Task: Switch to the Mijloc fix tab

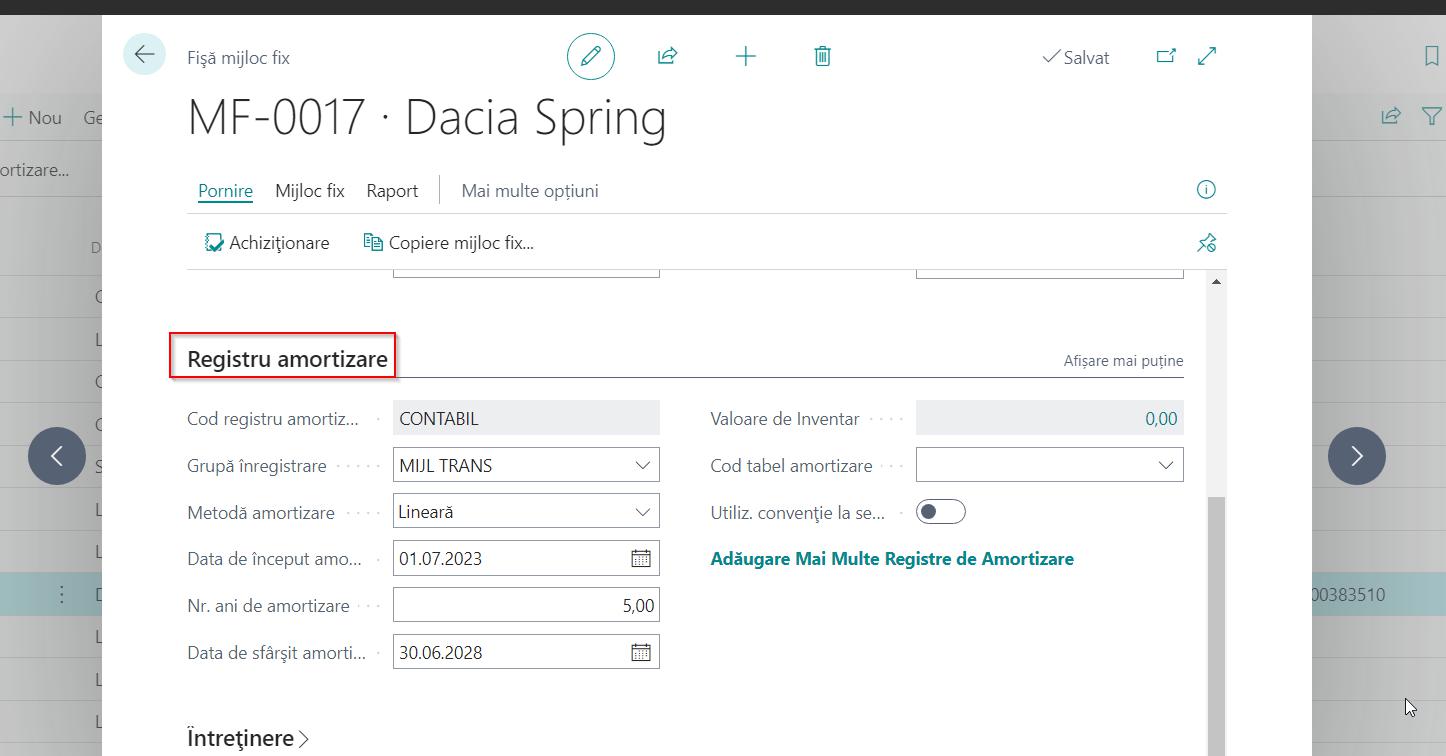Action: tap(309, 191)
